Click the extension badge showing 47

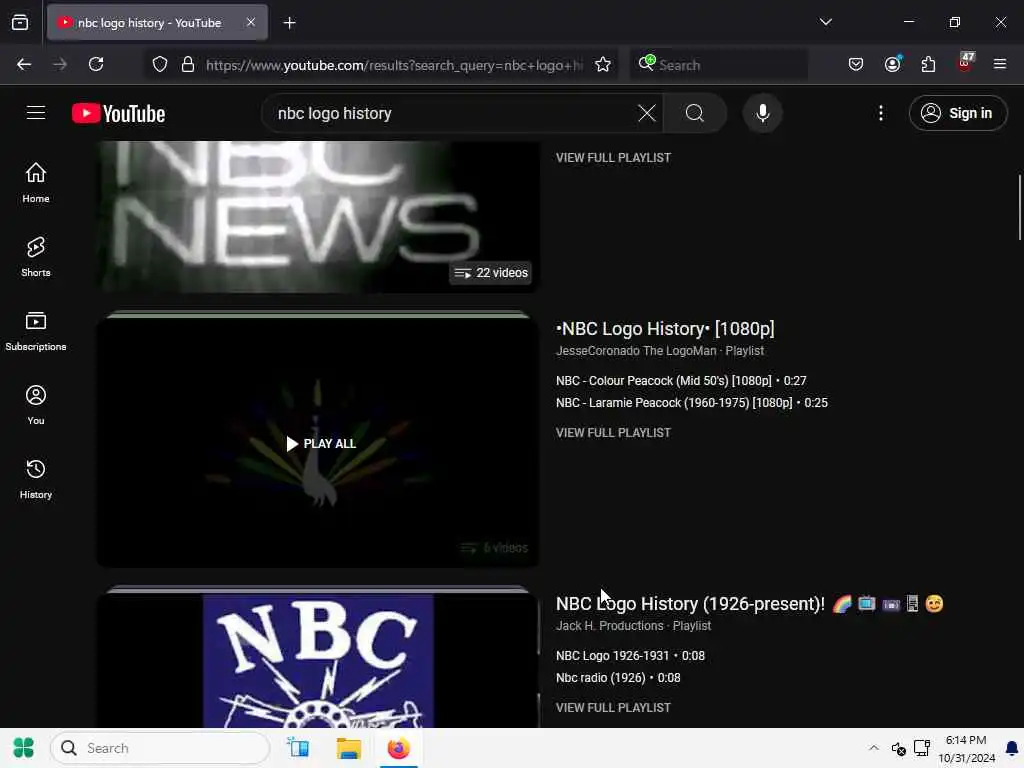coord(965,63)
